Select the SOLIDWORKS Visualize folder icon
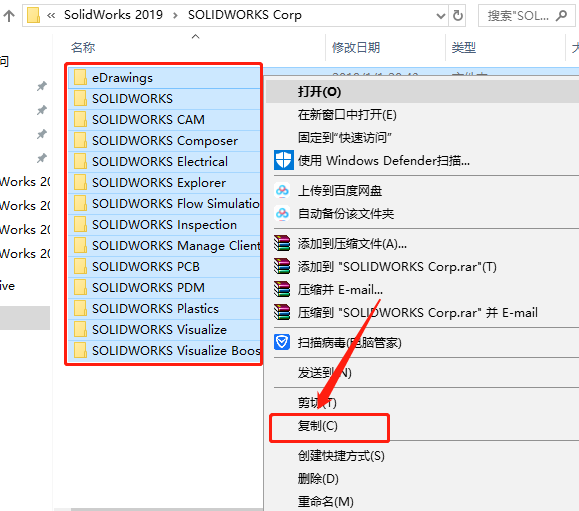 click(x=80, y=329)
